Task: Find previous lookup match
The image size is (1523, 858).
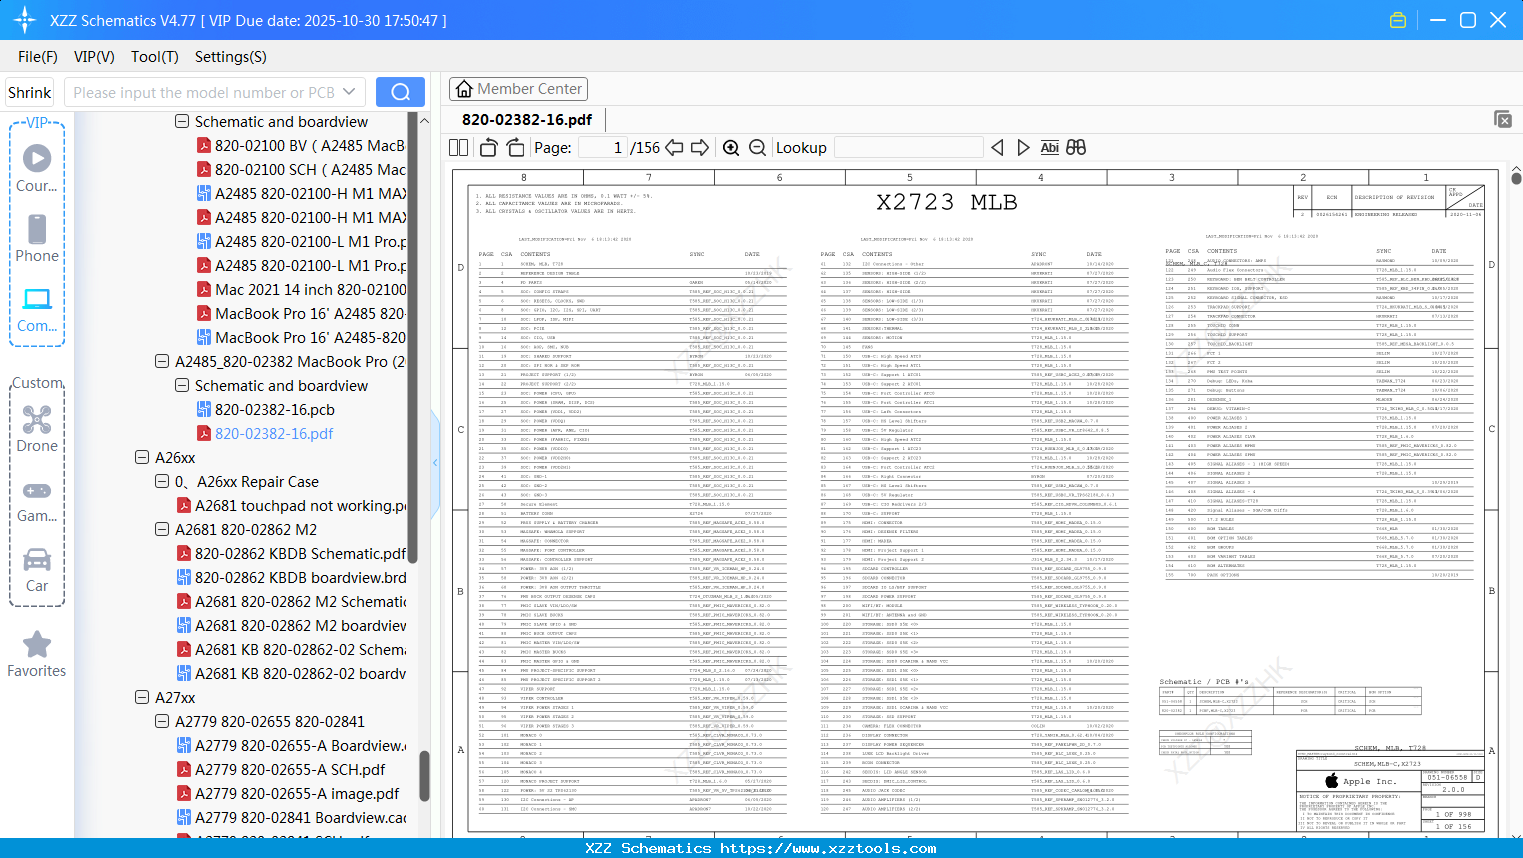Action: pos(997,148)
